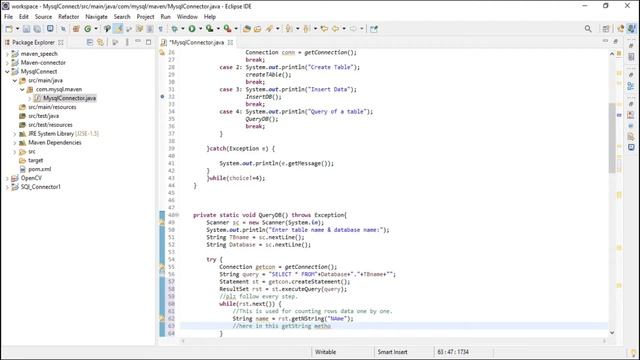Click the New Java Class icon

[88, 29]
